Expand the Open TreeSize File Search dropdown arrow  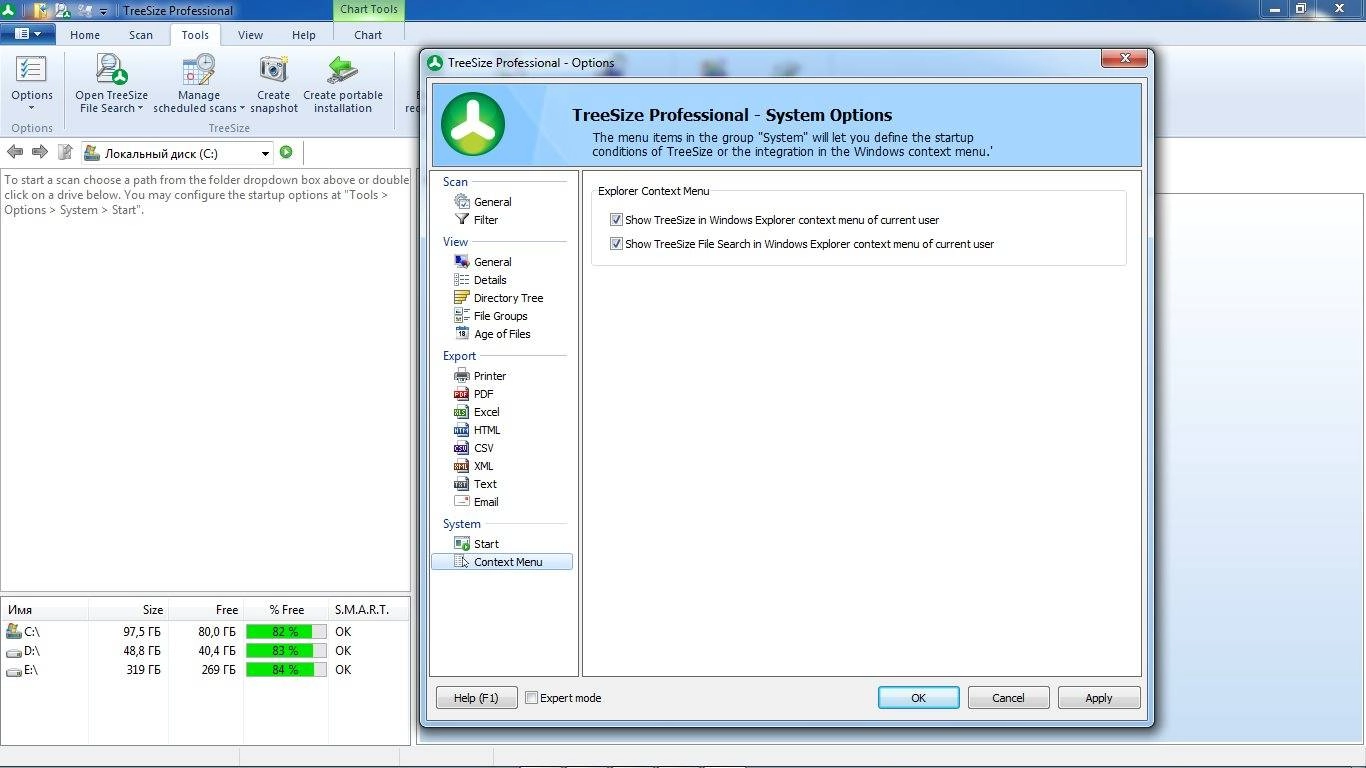pyautogui.click(x=140, y=109)
